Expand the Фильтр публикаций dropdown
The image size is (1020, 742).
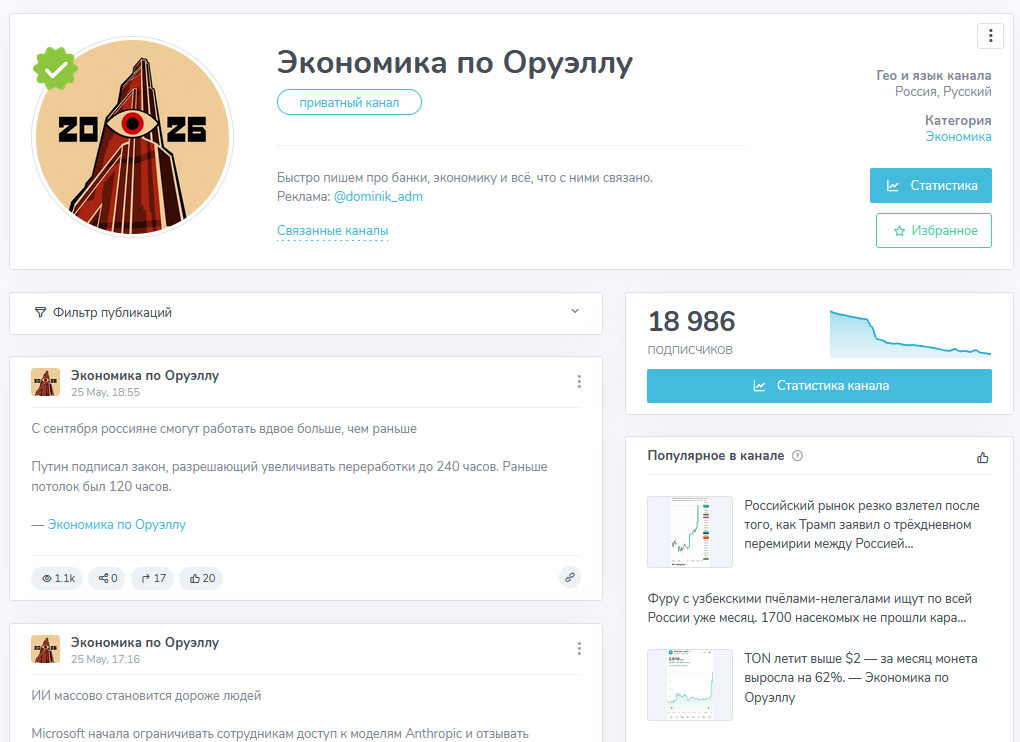pyautogui.click(x=306, y=313)
